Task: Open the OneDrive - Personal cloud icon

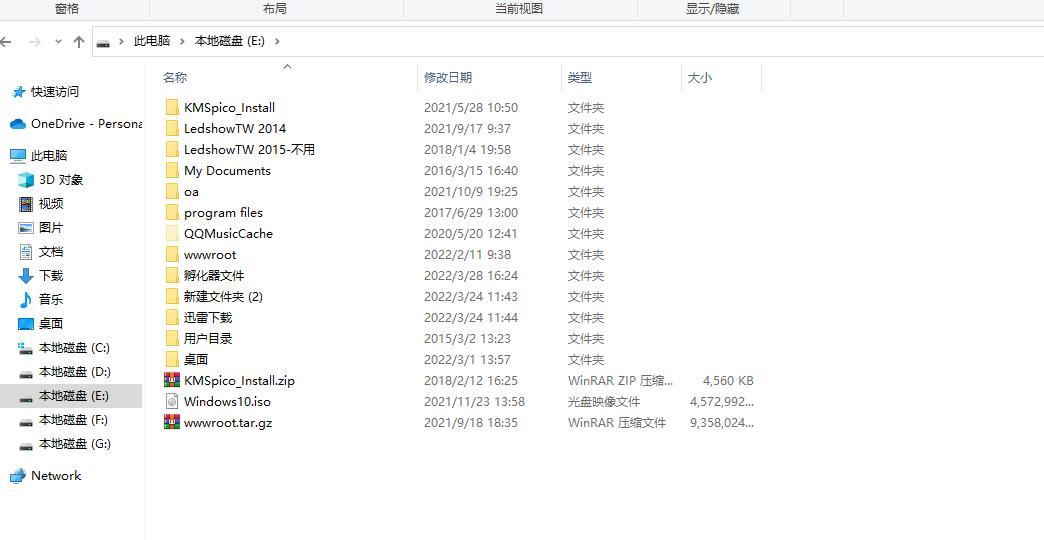Action: (x=18, y=124)
